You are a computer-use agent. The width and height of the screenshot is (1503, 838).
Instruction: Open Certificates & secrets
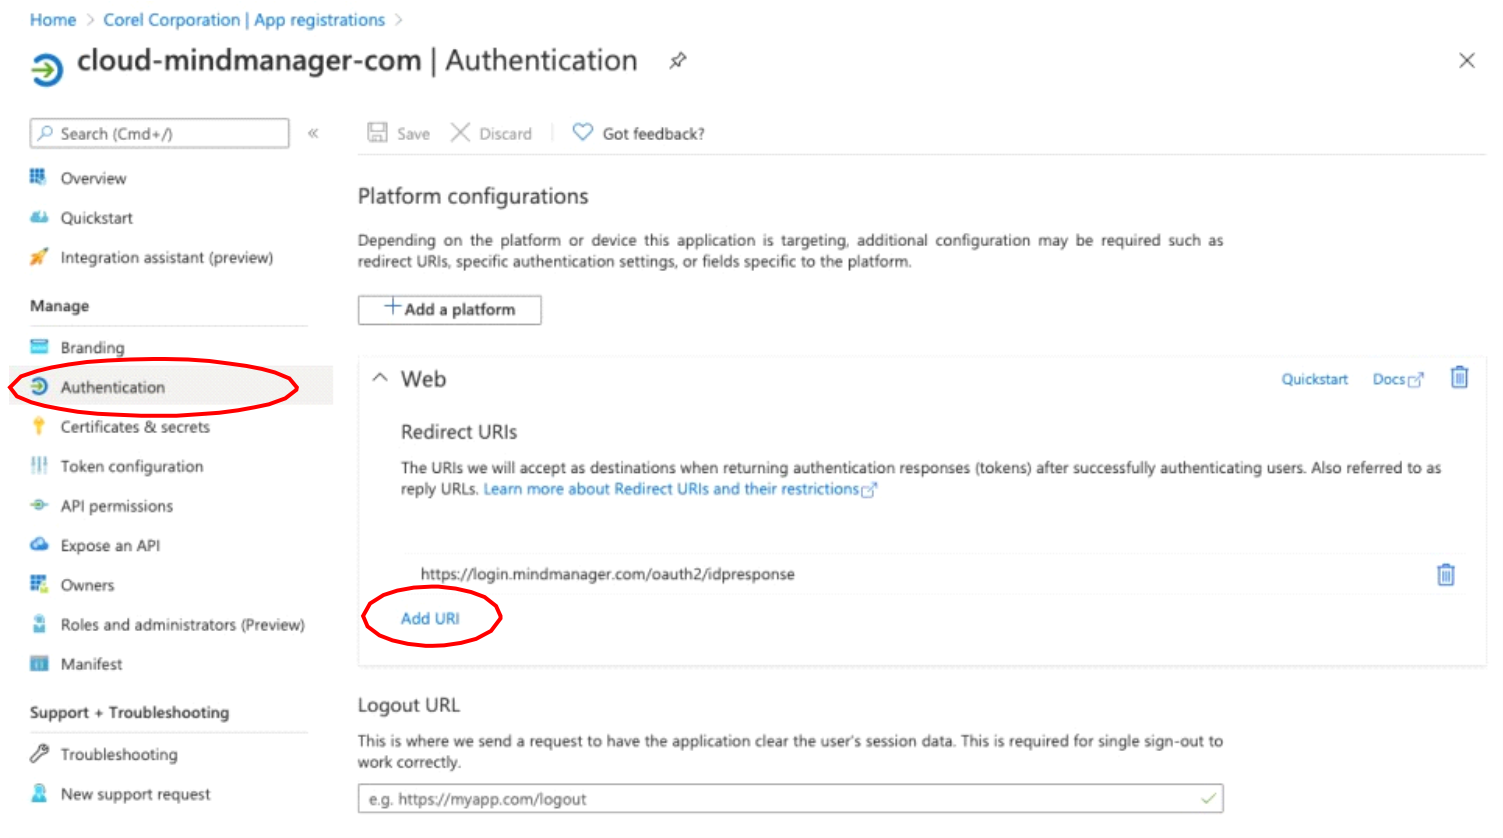click(x=135, y=427)
